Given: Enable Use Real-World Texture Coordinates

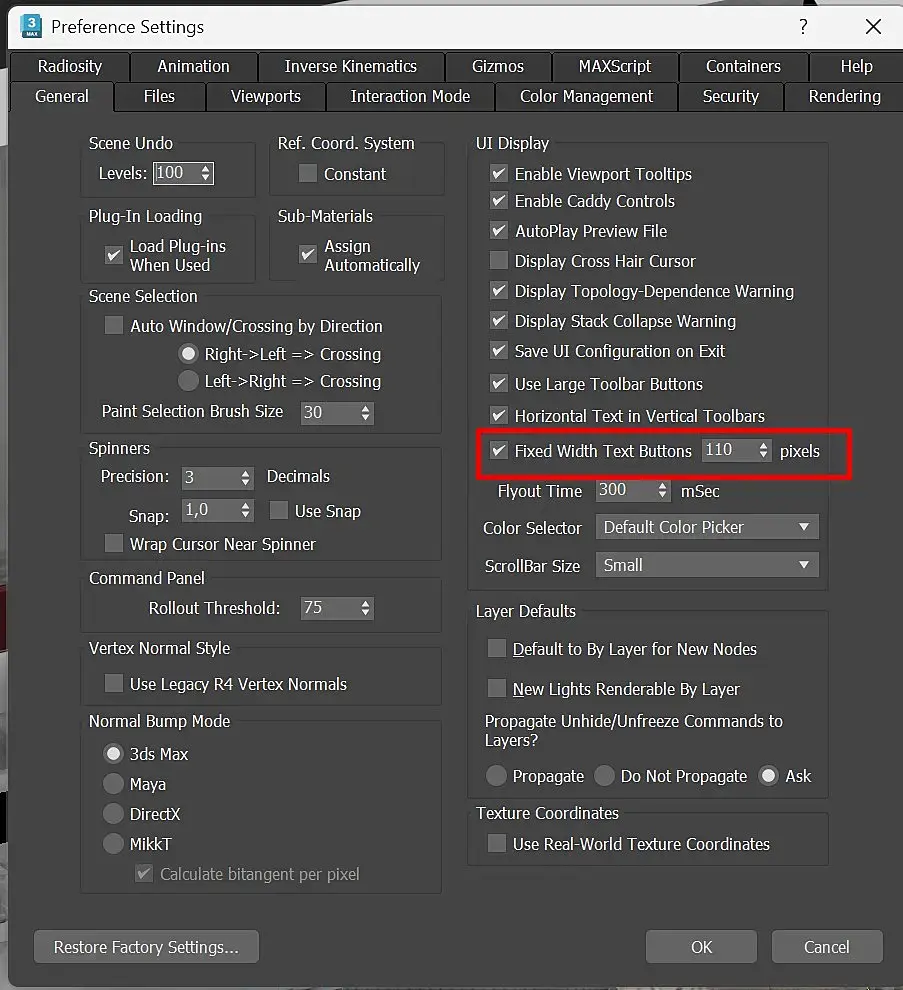Looking at the screenshot, I should tap(497, 844).
